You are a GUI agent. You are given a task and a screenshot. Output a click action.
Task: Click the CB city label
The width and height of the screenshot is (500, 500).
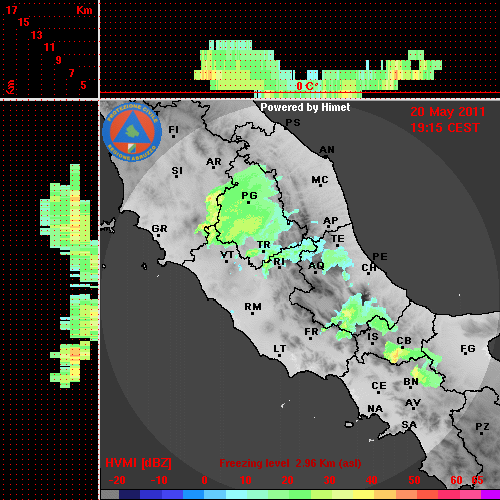(404, 341)
